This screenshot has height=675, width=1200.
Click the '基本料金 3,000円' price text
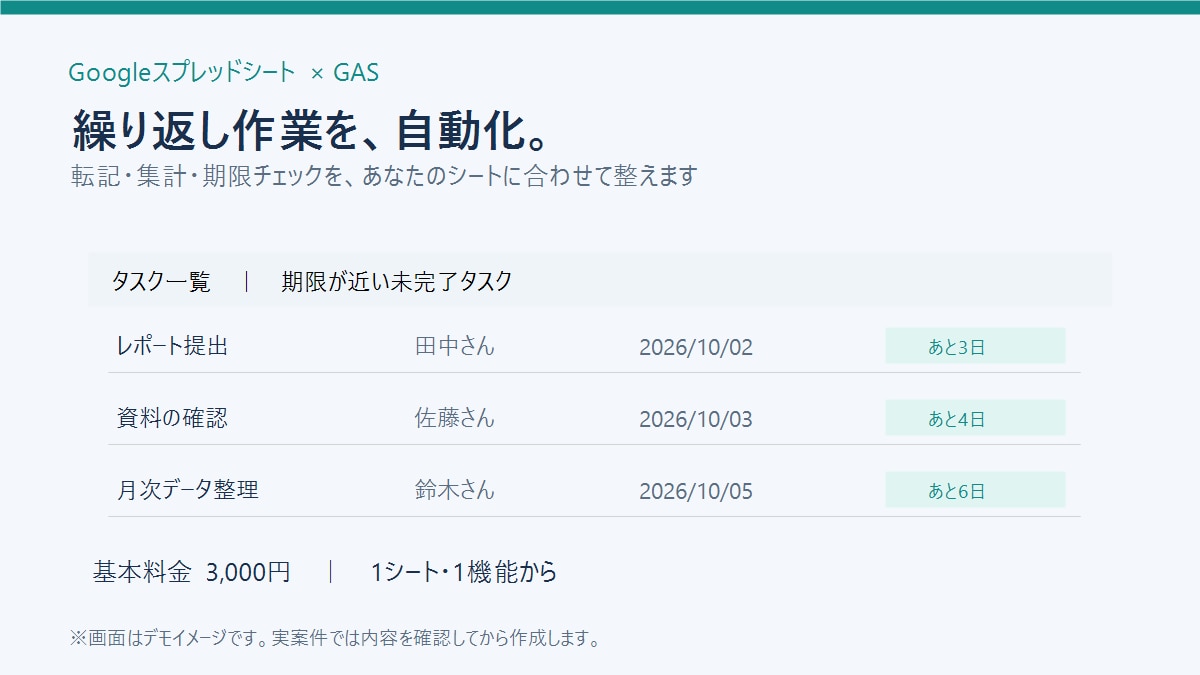[192, 573]
